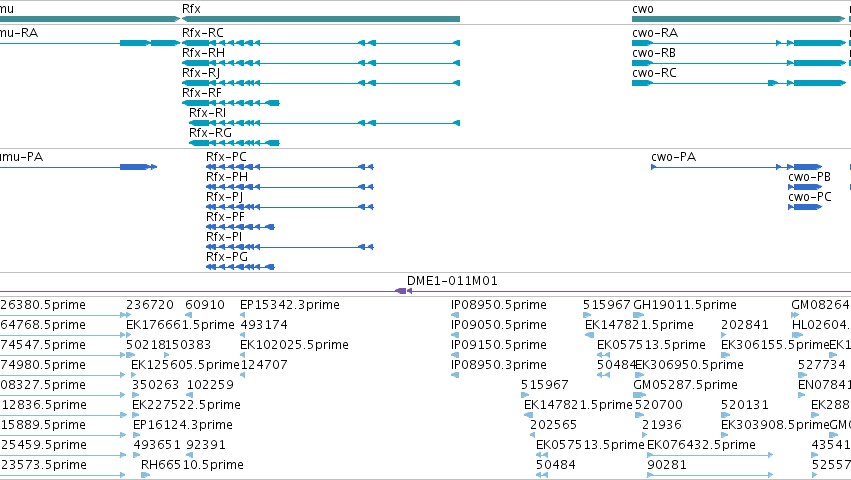The image size is (851, 480).
Task: Click EST label 350263
Action: (x=155, y=385)
